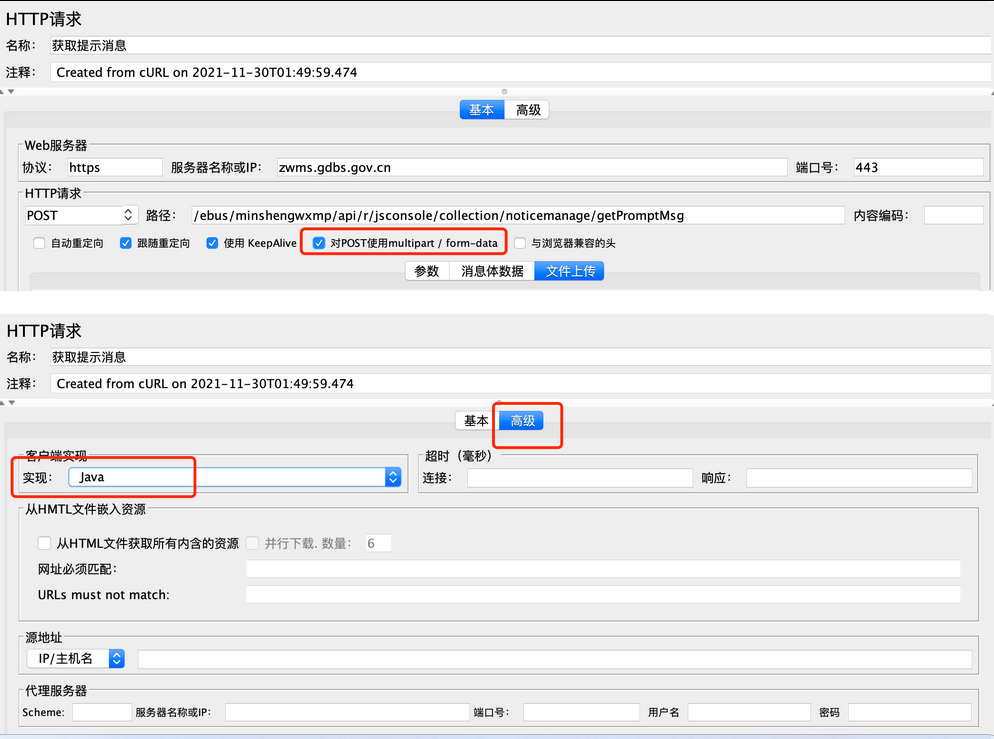Click the 名称 field in upper panel

coord(520,46)
